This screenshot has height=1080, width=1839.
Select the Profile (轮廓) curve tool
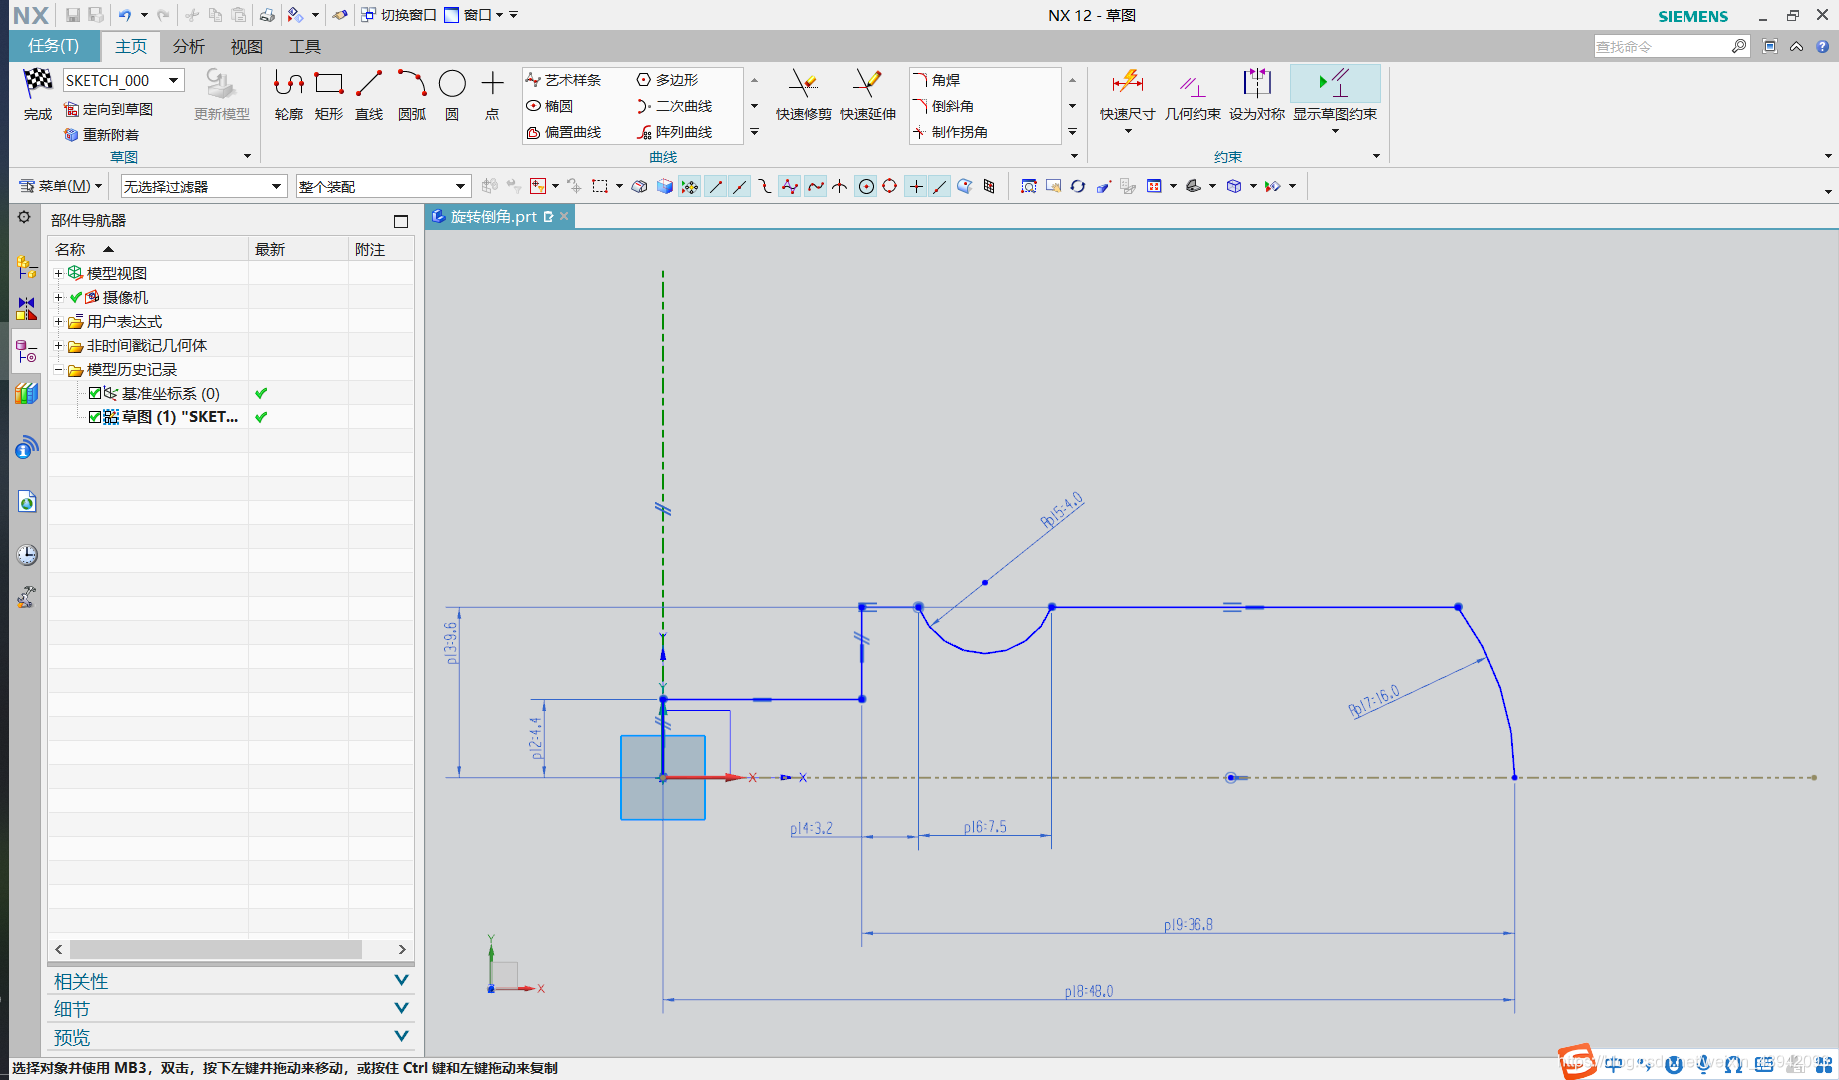(289, 95)
